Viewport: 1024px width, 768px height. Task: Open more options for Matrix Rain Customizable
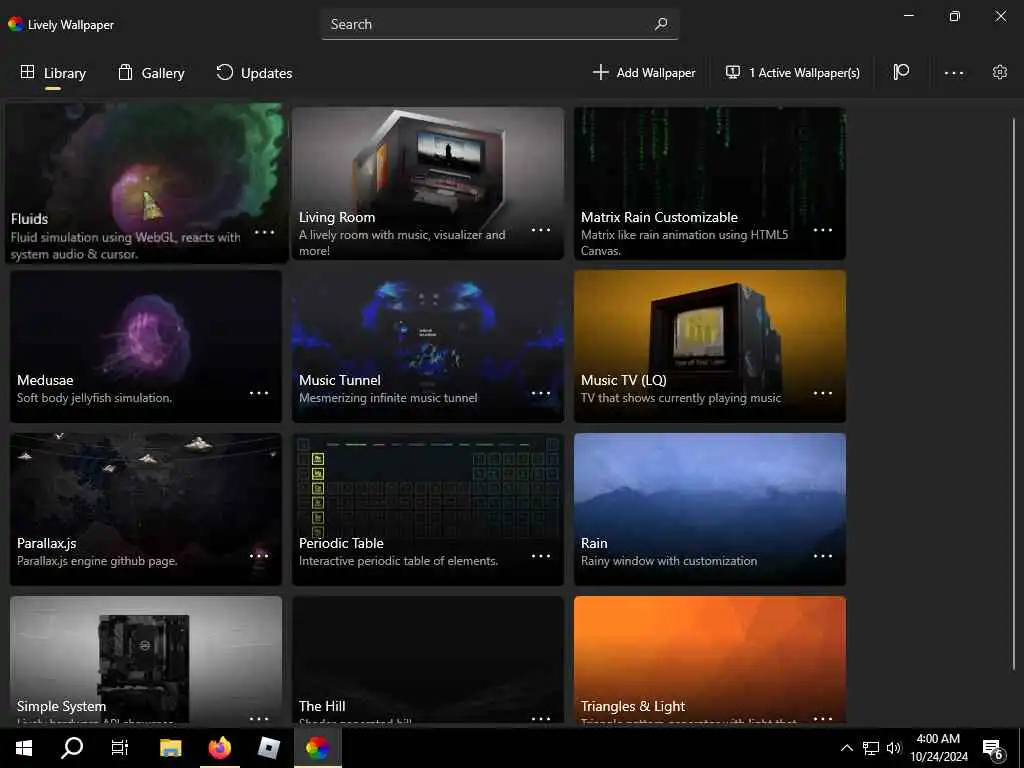point(823,230)
